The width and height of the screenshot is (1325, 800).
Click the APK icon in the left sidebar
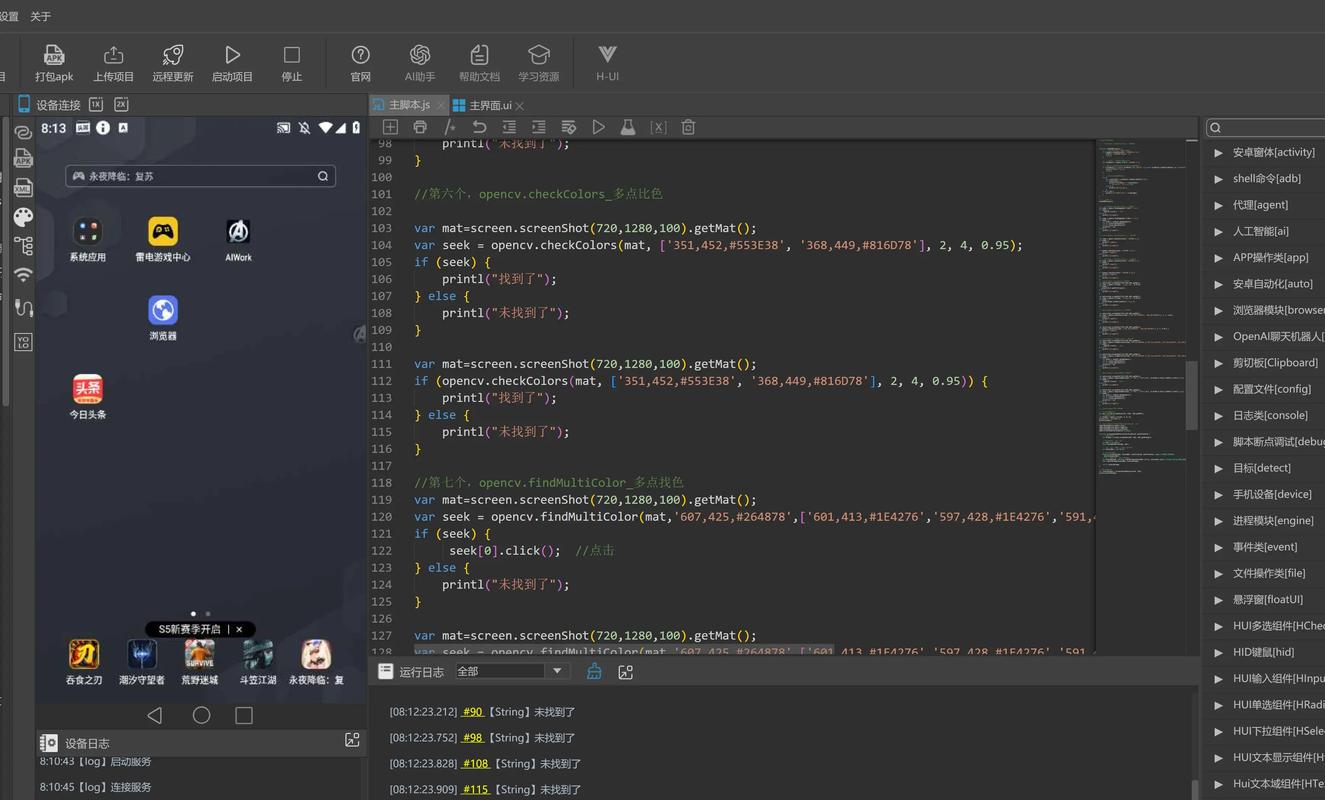[22, 158]
